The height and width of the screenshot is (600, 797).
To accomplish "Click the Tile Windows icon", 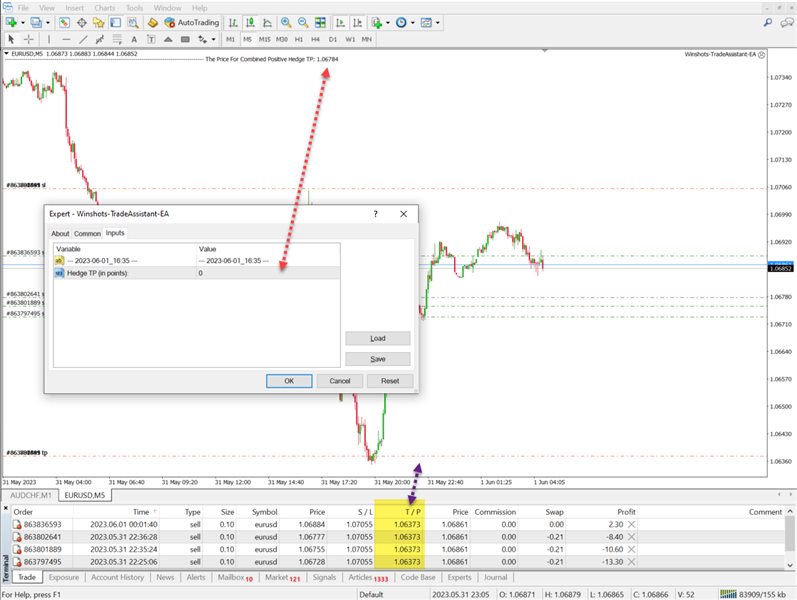I will (320, 22).
